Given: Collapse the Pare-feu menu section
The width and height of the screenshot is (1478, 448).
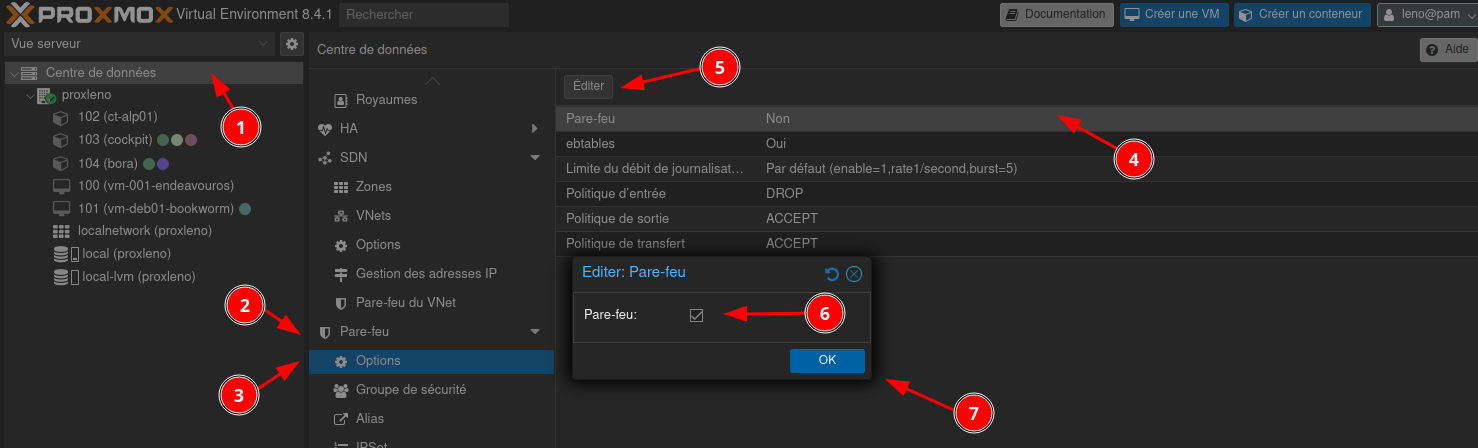Looking at the screenshot, I should (535, 332).
